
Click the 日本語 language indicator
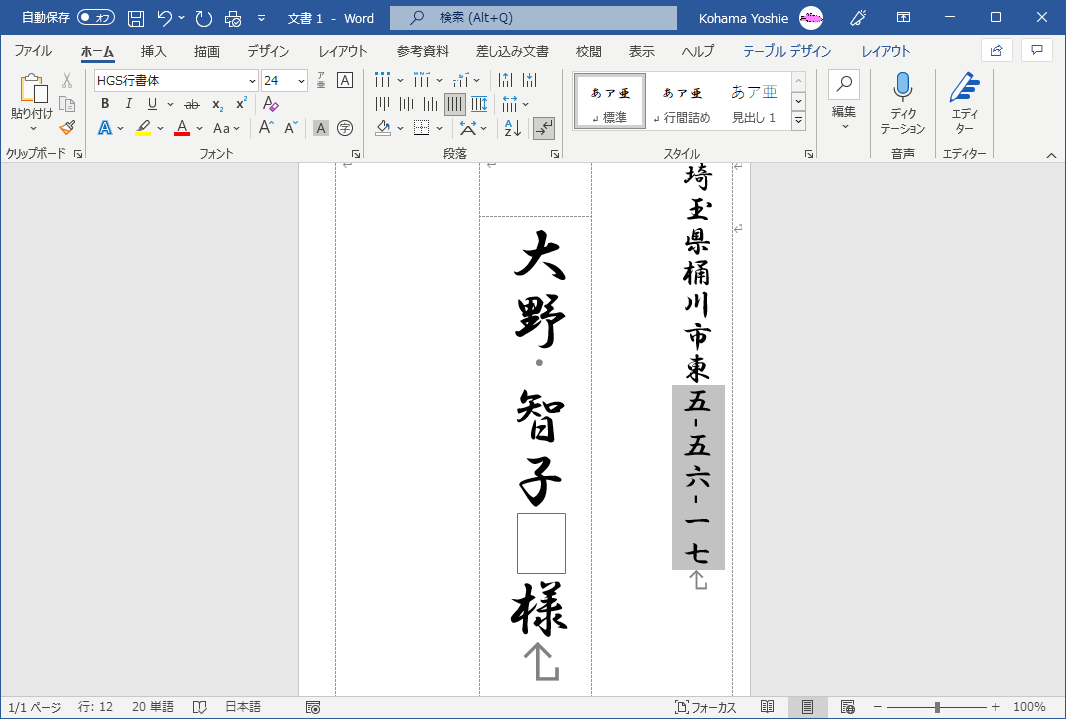click(x=243, y=707)
